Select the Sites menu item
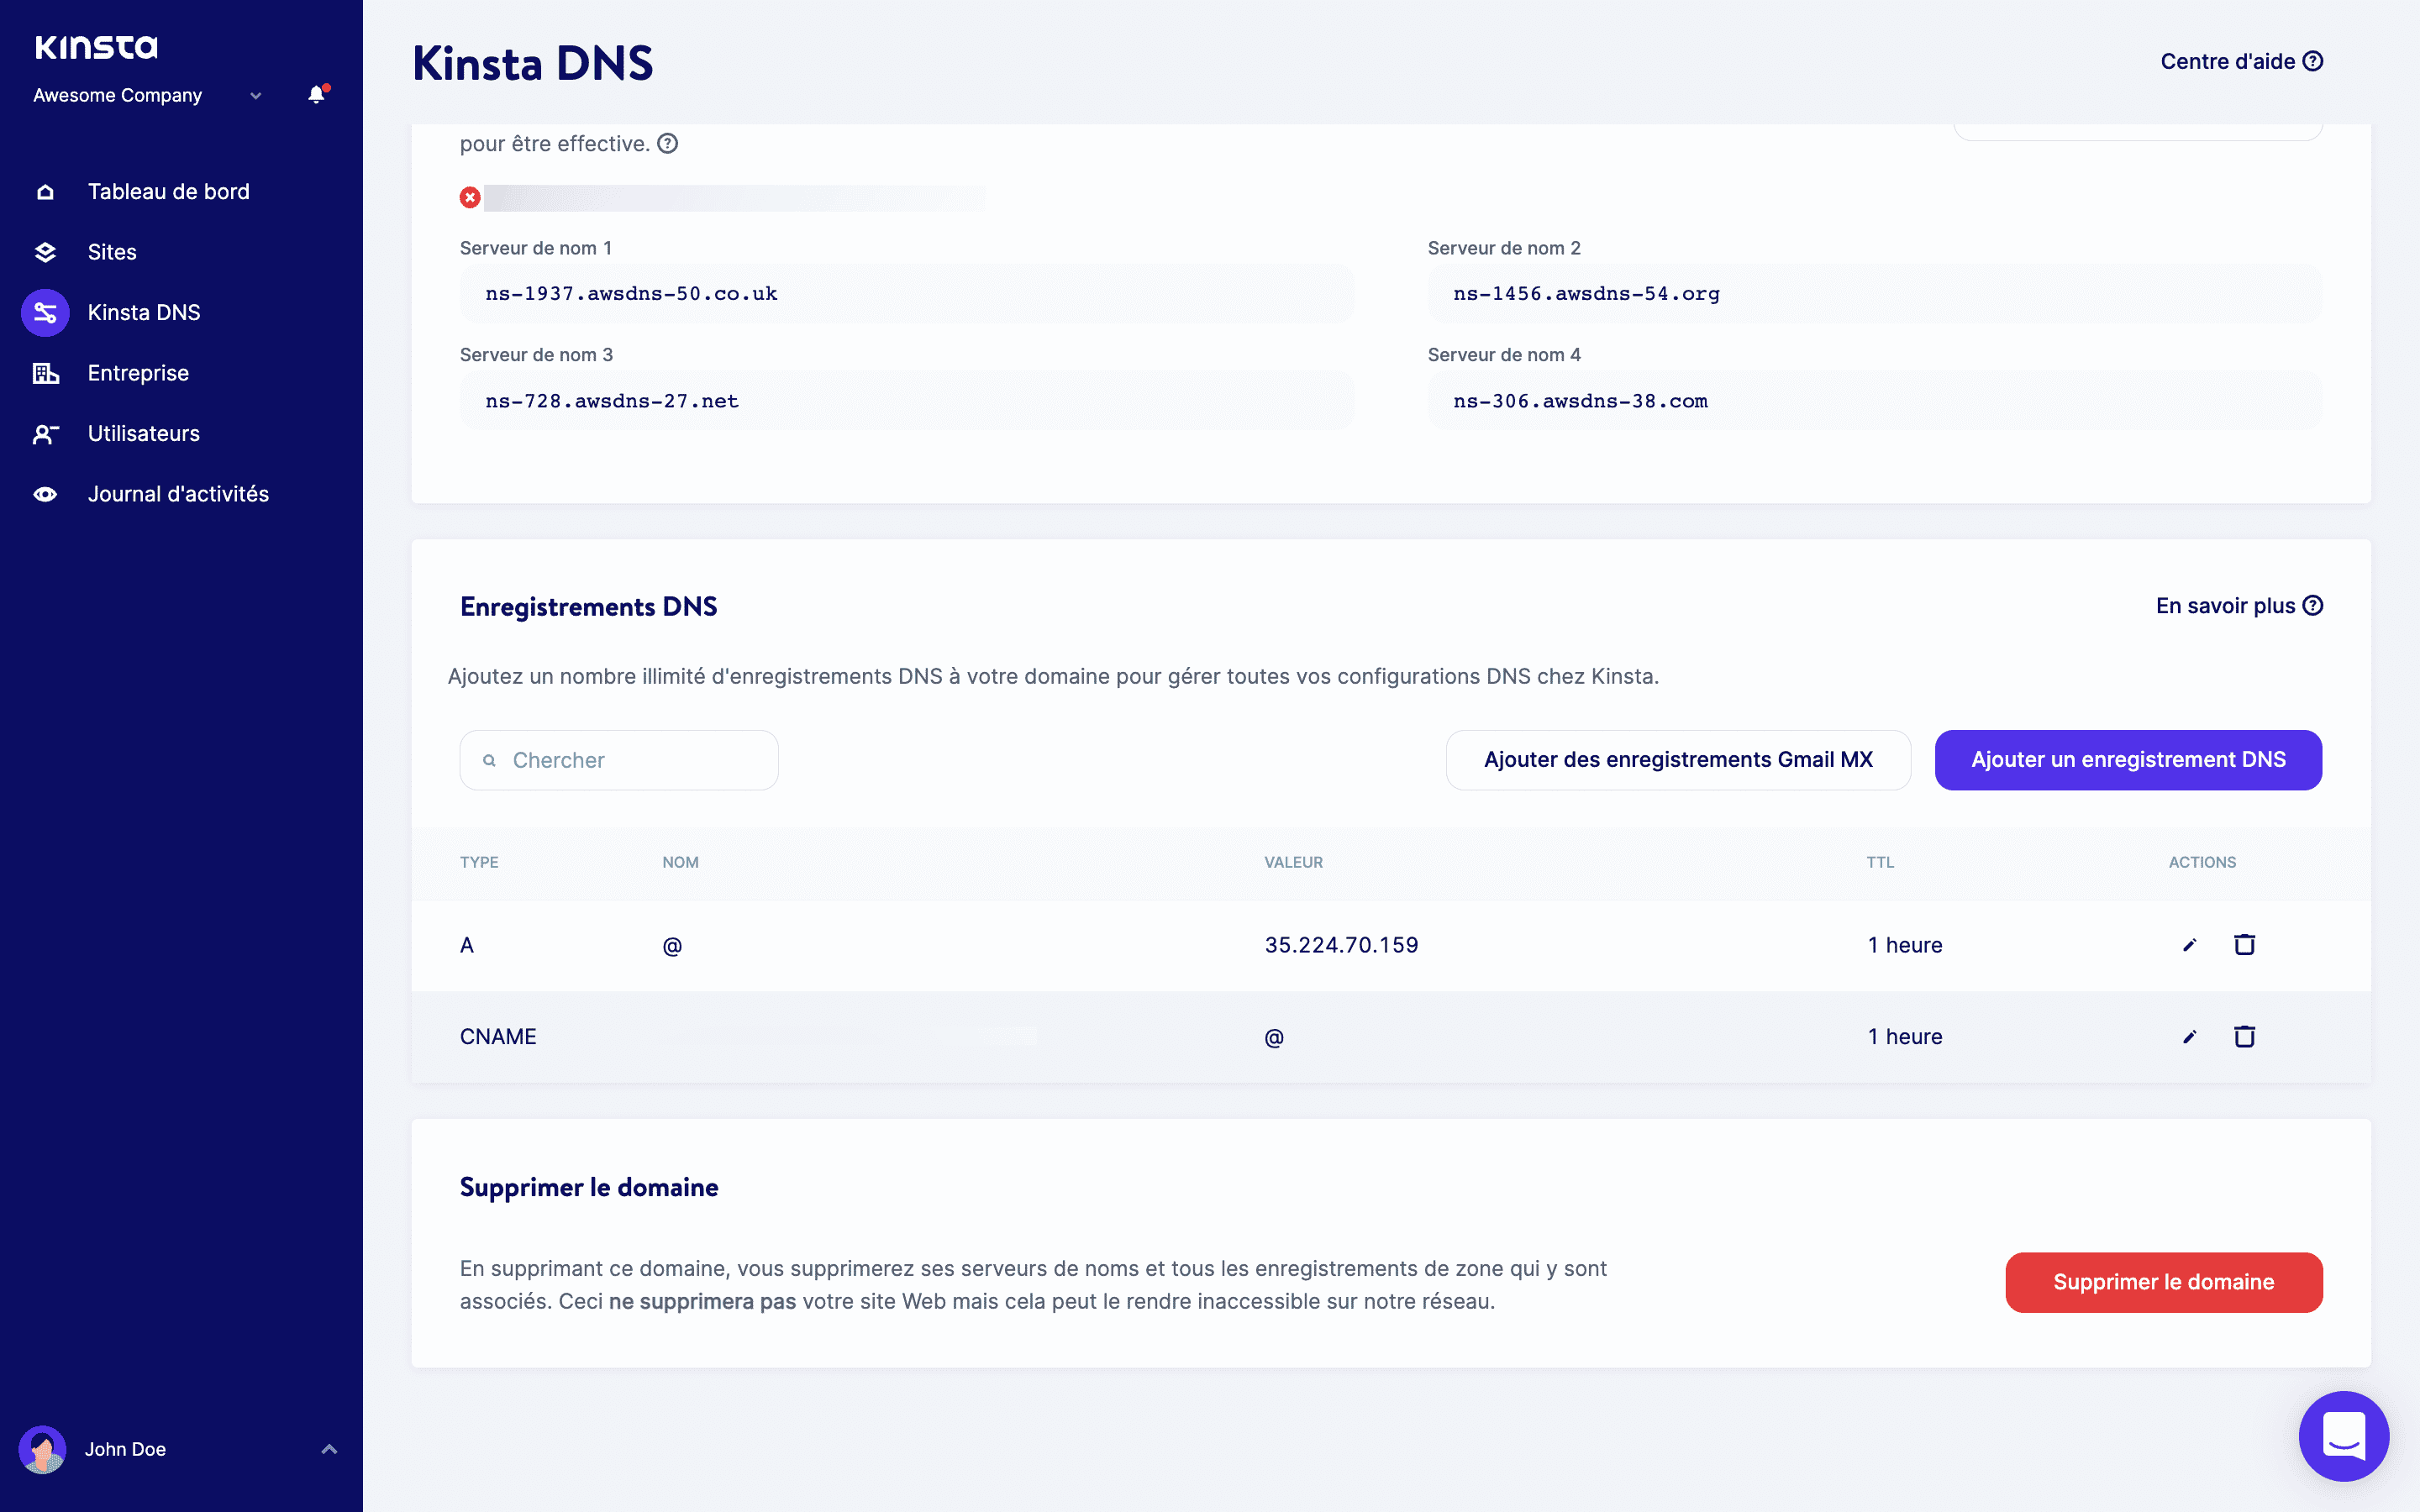The width and height of the screenshot is (2420, 1512). point(112,251)
